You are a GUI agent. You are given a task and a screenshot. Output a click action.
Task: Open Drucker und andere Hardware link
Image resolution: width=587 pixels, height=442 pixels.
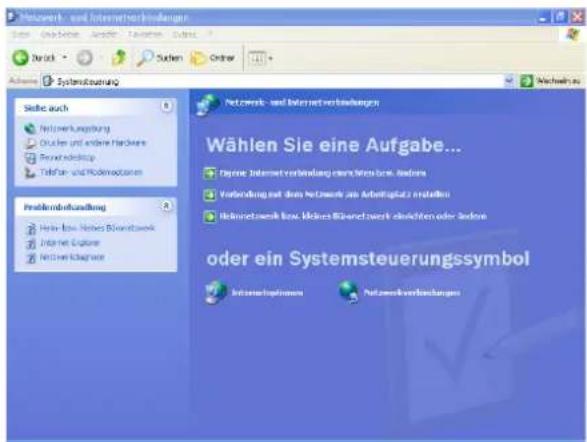click(x=93, y=143)
